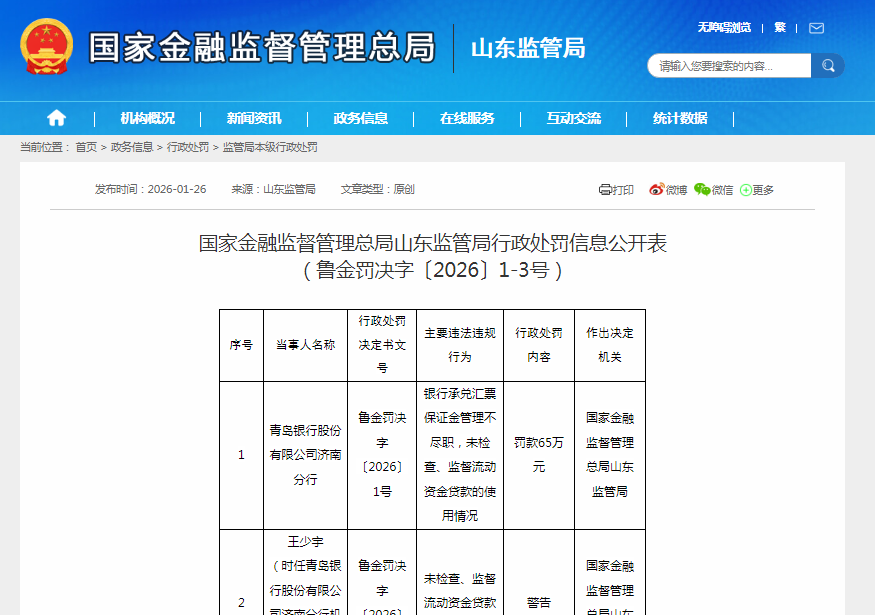The height and width of the screenshot is (615, 875).
Task: Click 无障碍浏览 link
Action: coord(724,27)
